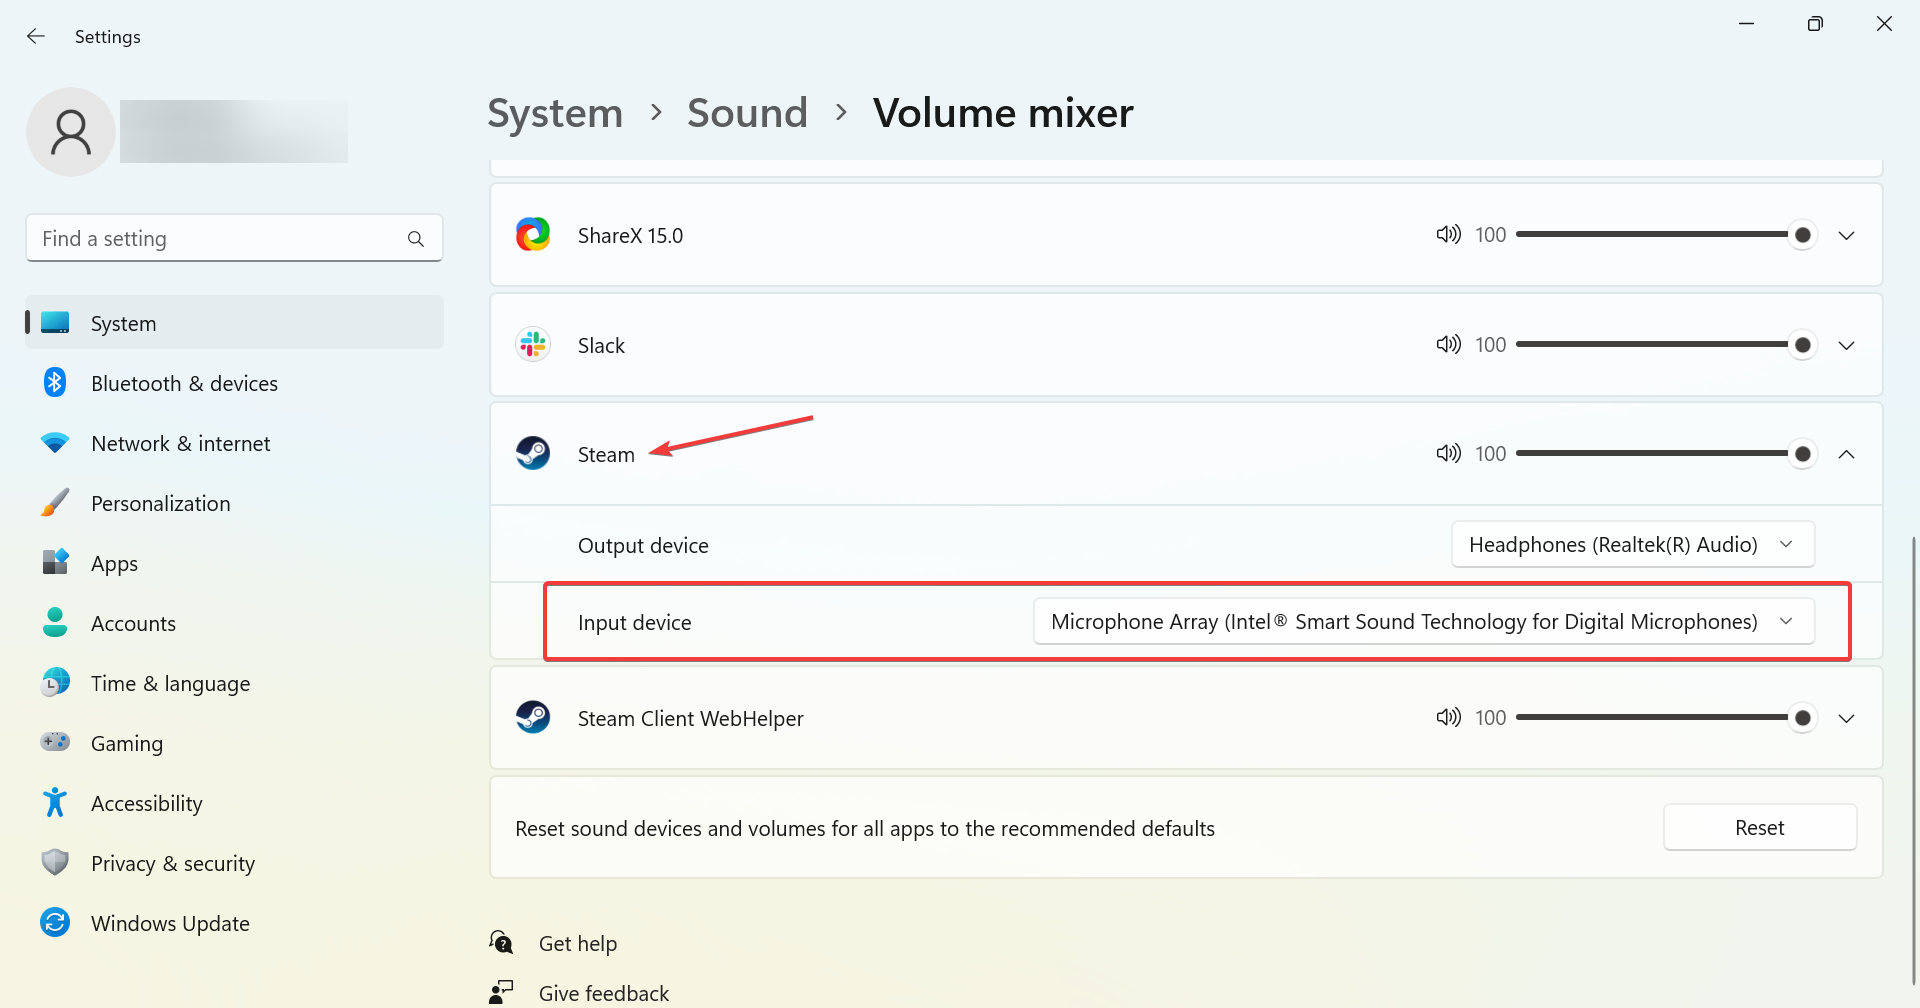
Task: Open the Steam Input device dropdown
Action: pos(1423,622)
